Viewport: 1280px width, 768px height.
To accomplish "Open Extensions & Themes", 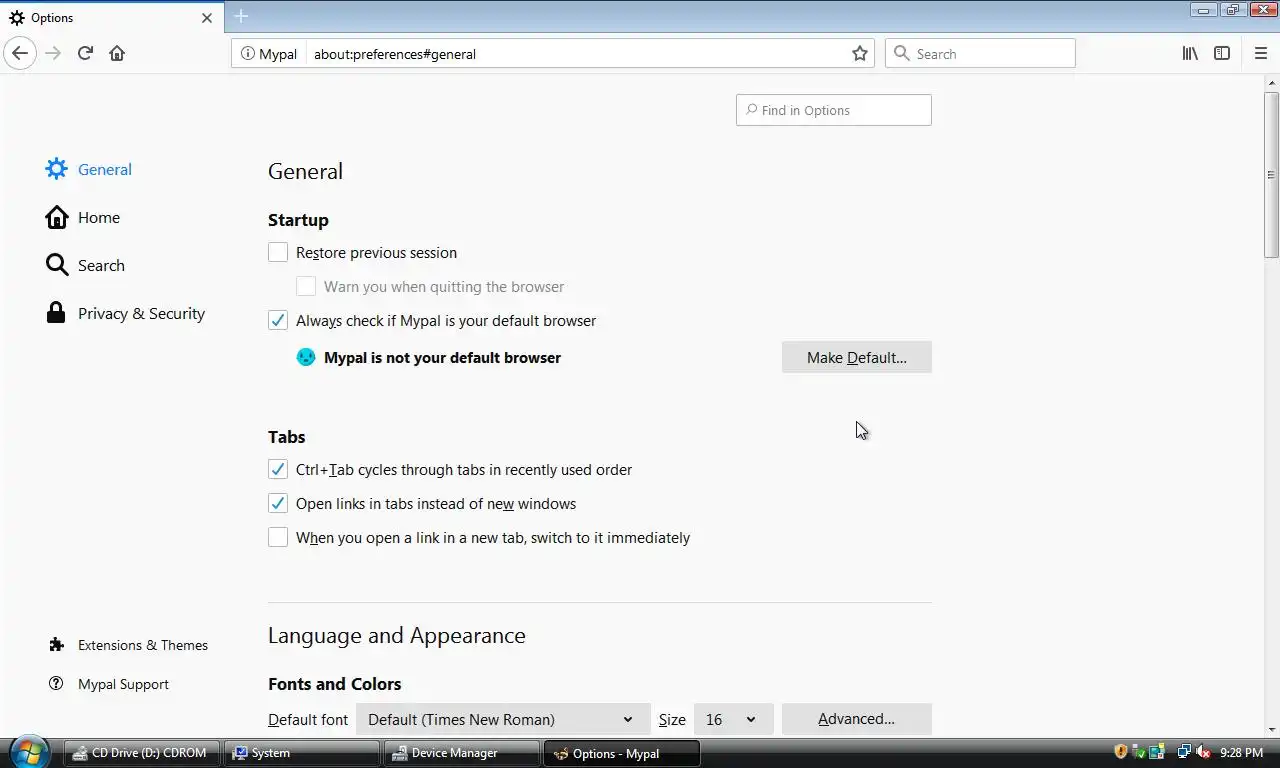I will [128, 645].
